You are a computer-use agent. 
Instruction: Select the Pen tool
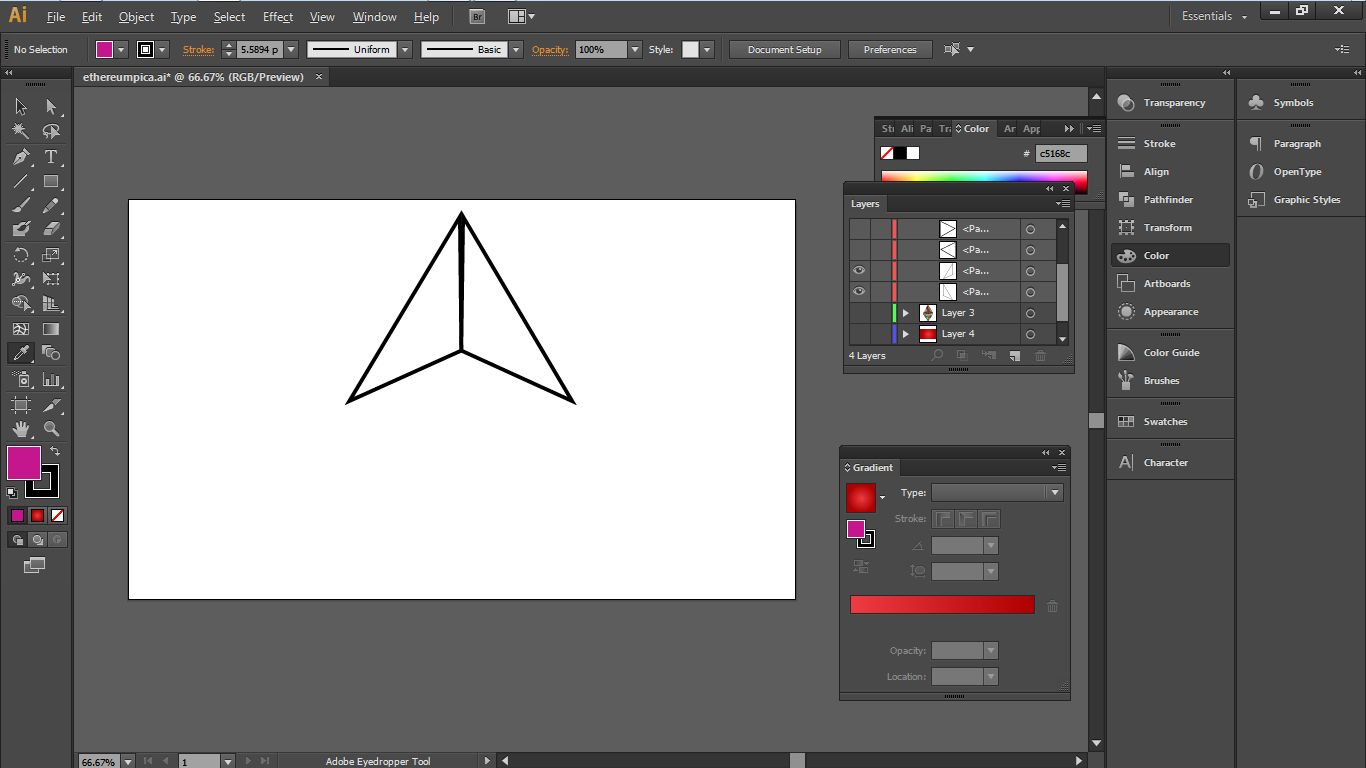[21, 157]
